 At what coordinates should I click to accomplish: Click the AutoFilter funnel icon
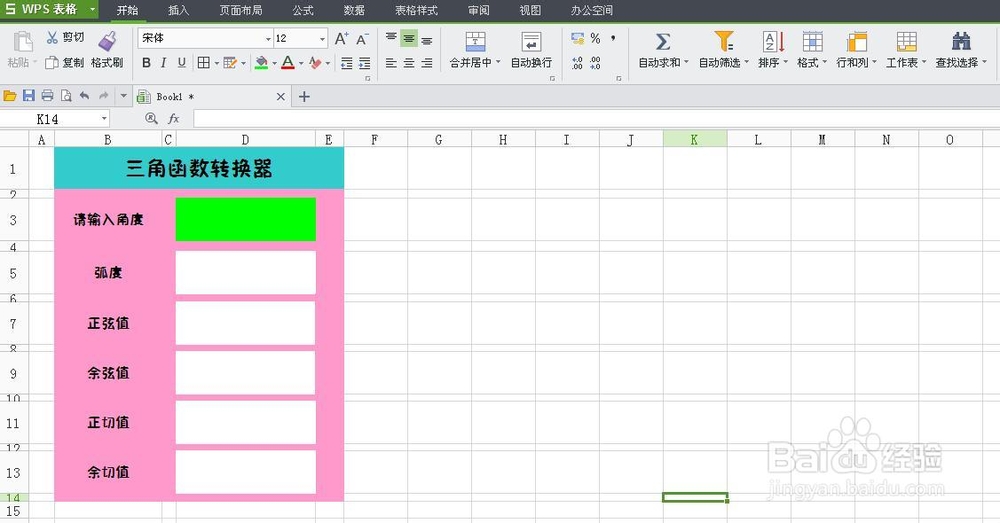pyautogui.click(x=723, y=41)
